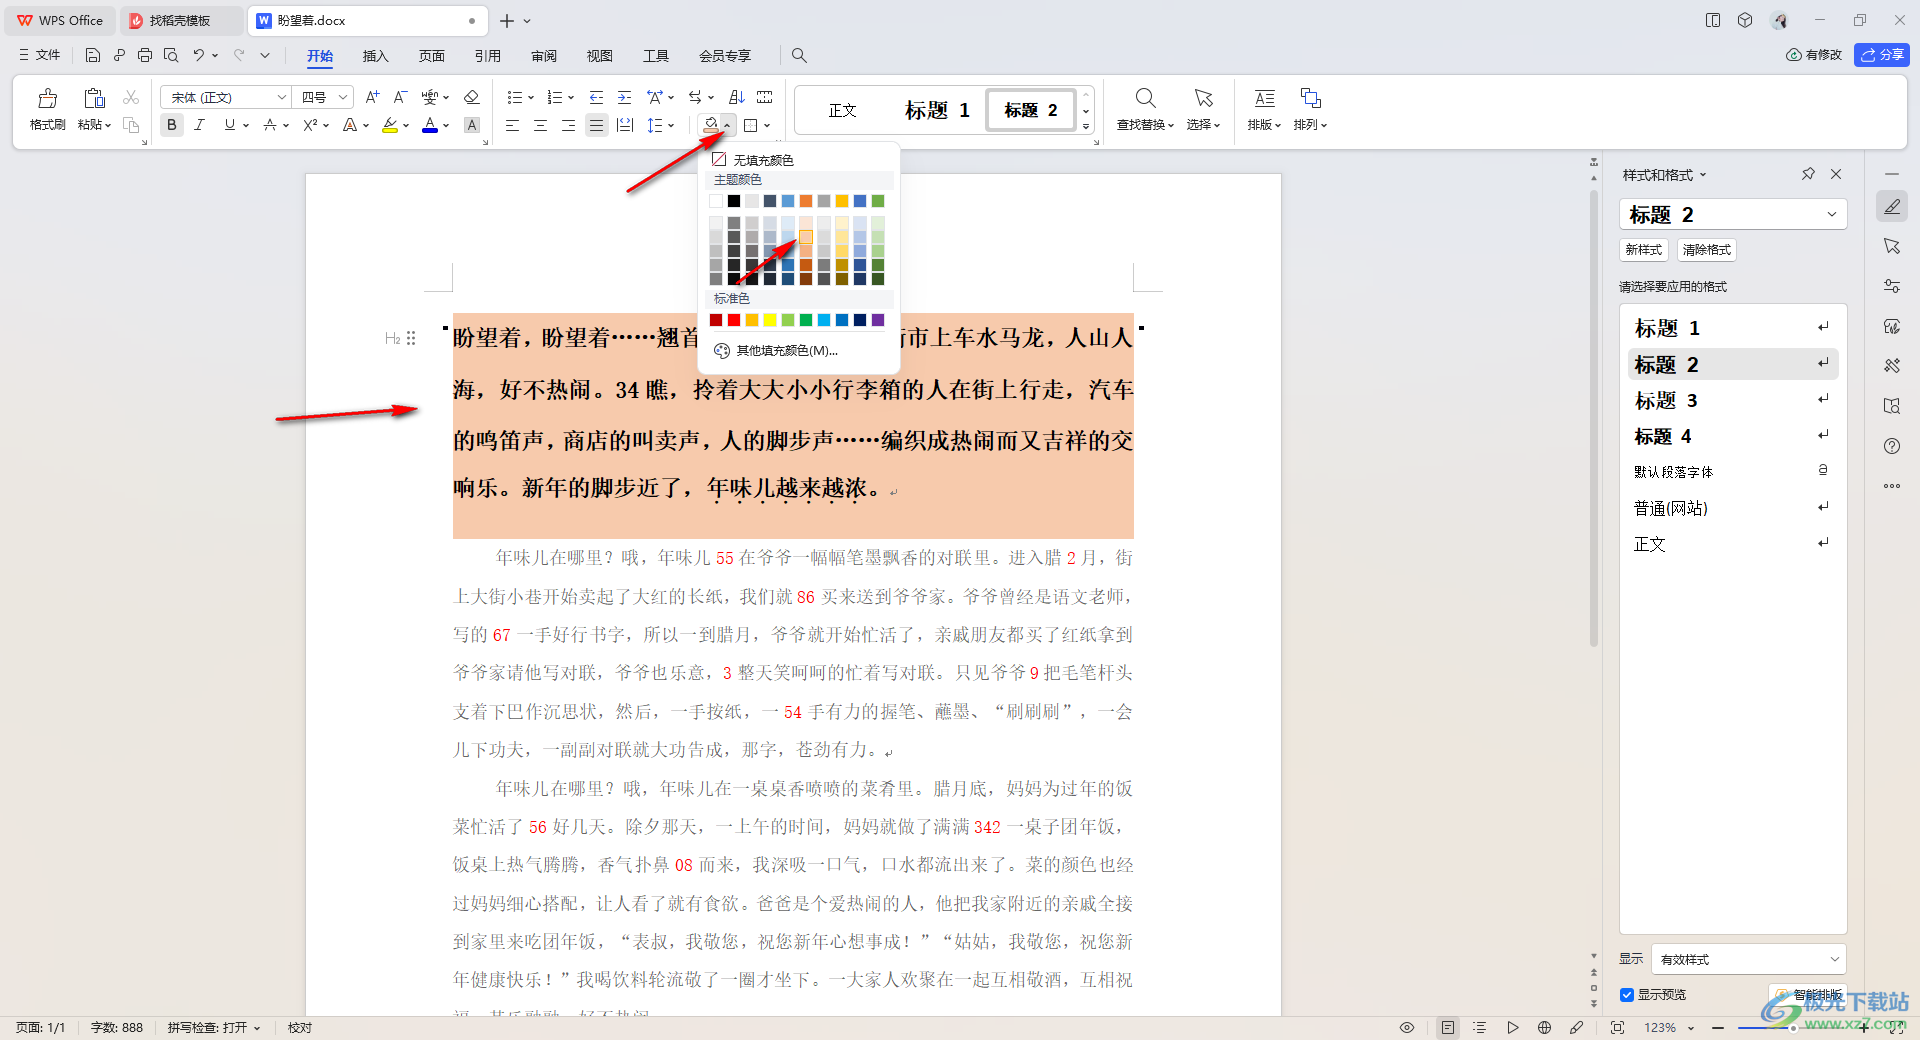Open Print Preview from the quick access bar

171,55
